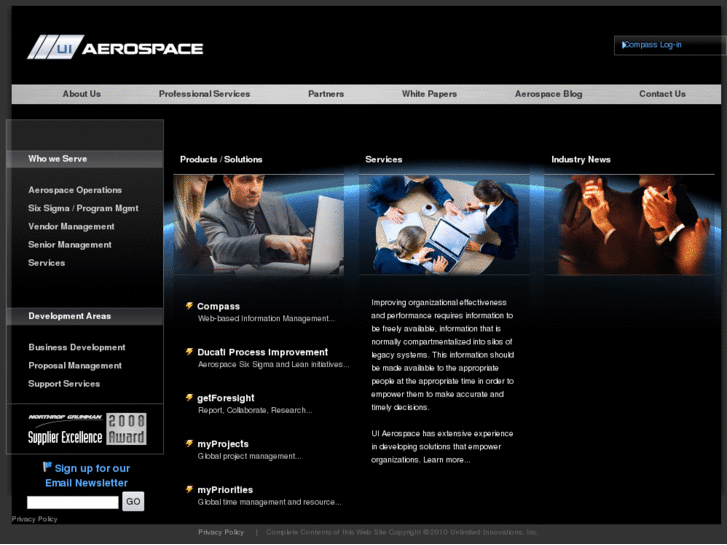
Task: Click the UI Aerospace logo
Action: pos(115,47)
